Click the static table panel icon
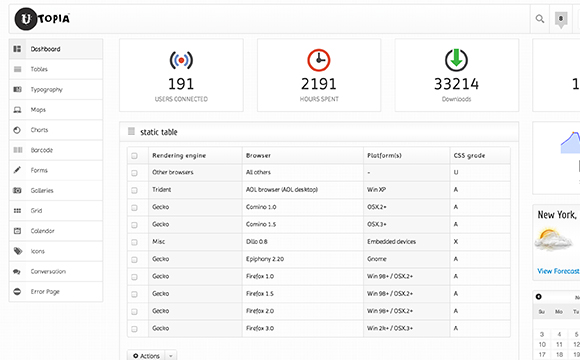 (x=131, y=131)
